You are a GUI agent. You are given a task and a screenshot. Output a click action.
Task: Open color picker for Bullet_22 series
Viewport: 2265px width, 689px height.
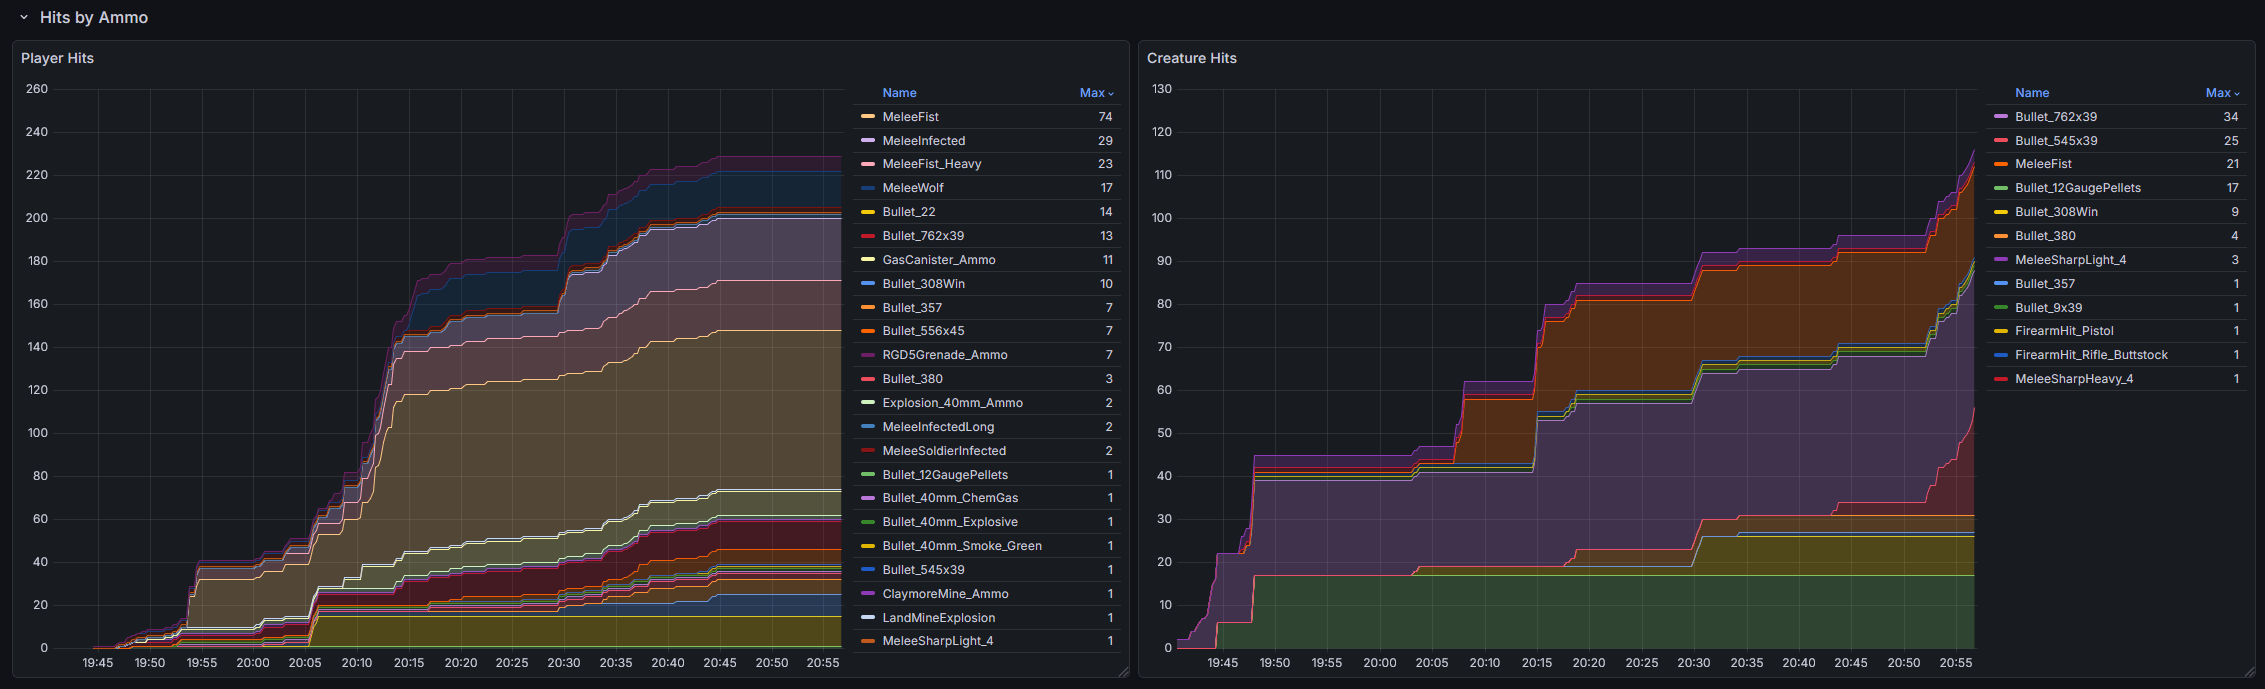[867, 212]
